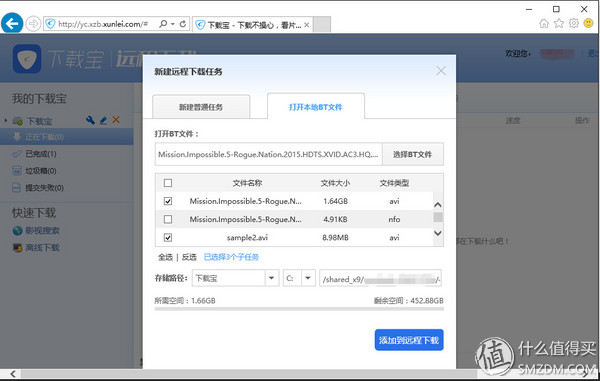Click the address bar search magnifier icon
The width and height of the screenshot is (600, 381).
[163, 24]
